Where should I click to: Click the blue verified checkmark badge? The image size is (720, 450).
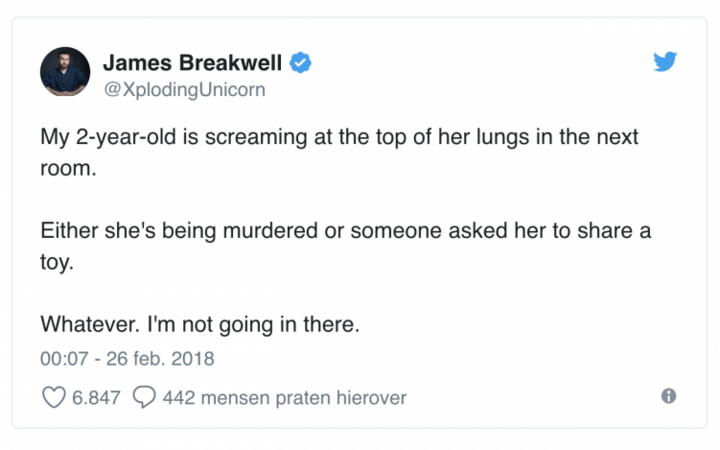tap(300, 62)
